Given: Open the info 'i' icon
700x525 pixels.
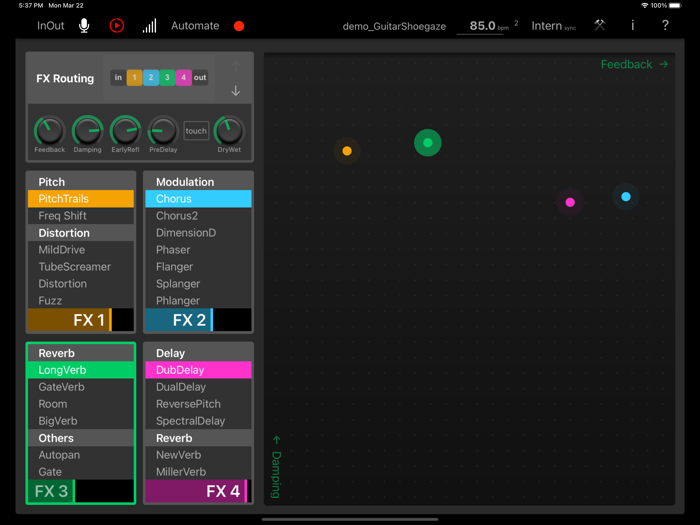Looking at the screenshot, I should (x=632, y=25).
